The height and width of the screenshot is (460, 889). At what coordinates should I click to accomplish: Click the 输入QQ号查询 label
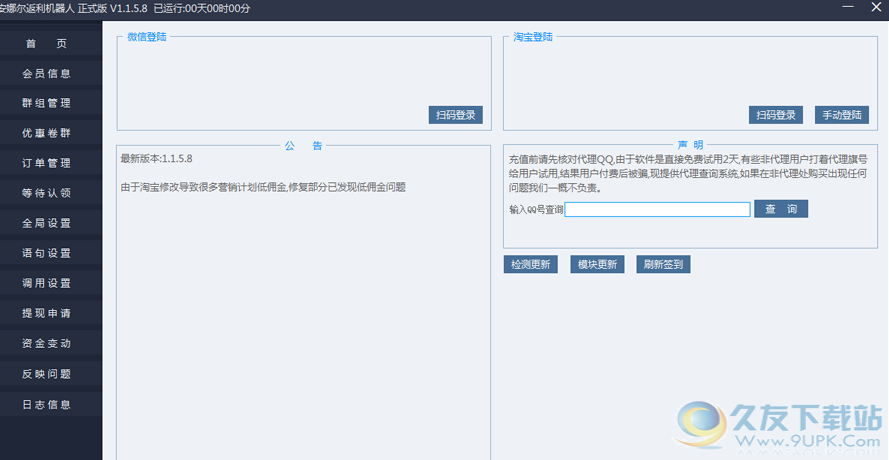(536, 210)
